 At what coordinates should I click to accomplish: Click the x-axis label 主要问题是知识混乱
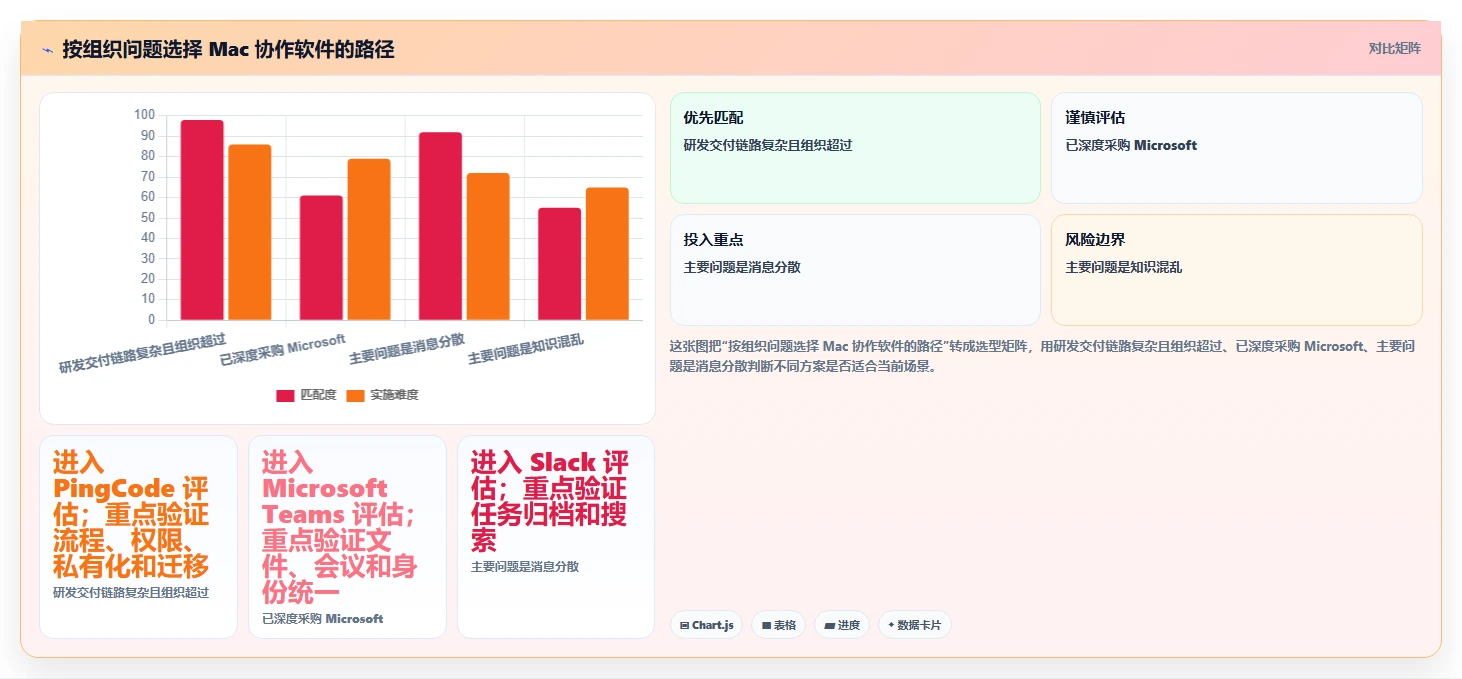526,348
